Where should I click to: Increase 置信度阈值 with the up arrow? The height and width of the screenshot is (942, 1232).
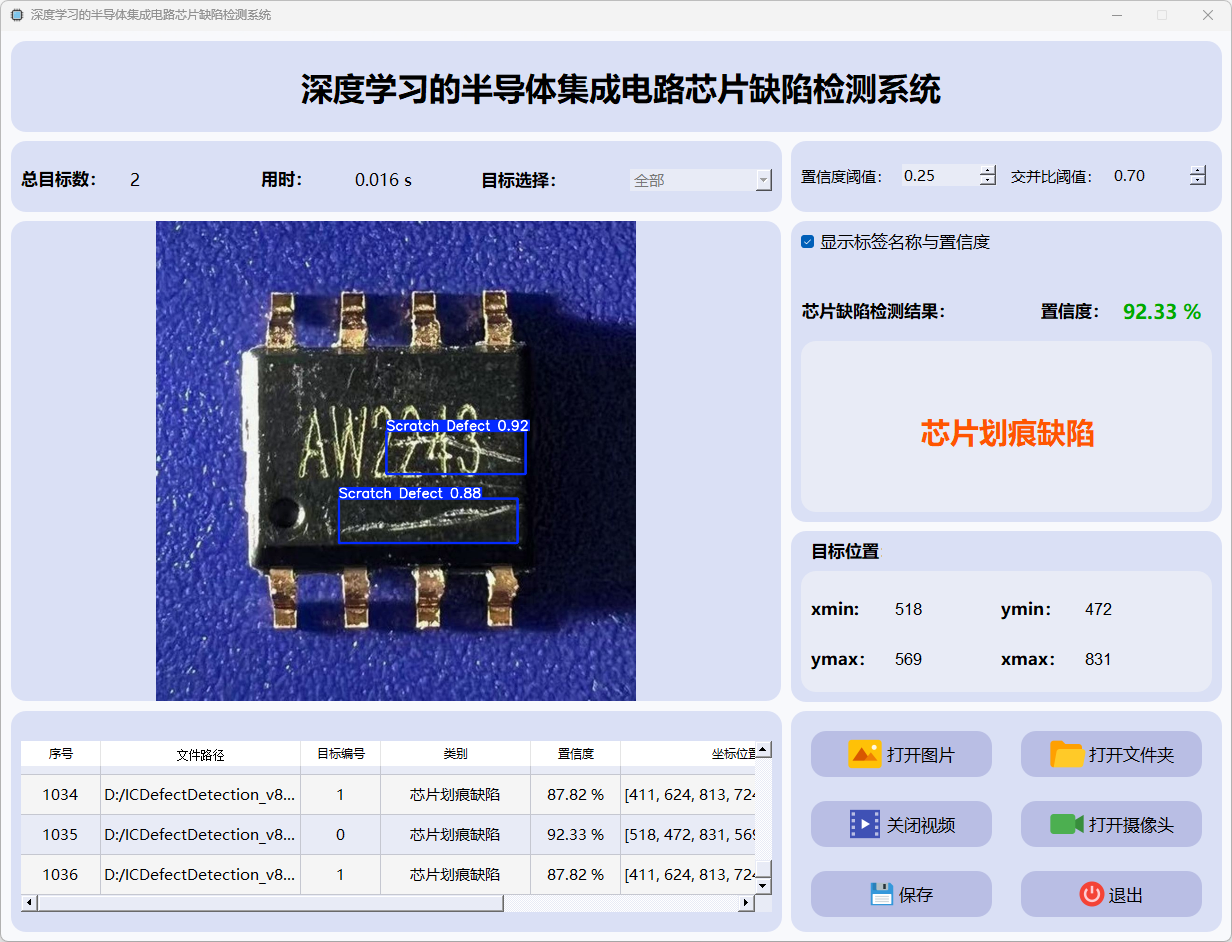(x=988, y=170)
